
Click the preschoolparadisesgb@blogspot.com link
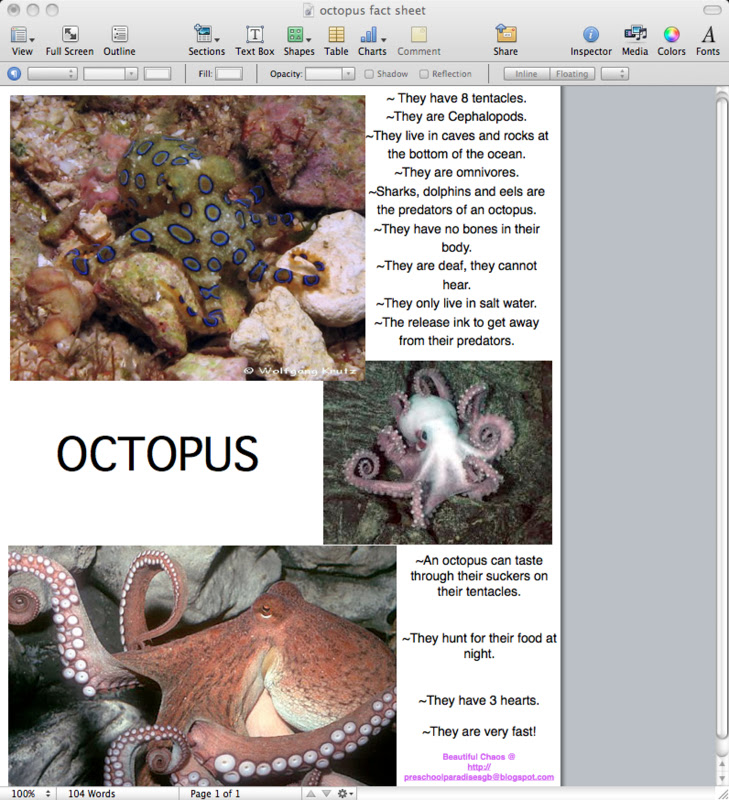[479, 777]
